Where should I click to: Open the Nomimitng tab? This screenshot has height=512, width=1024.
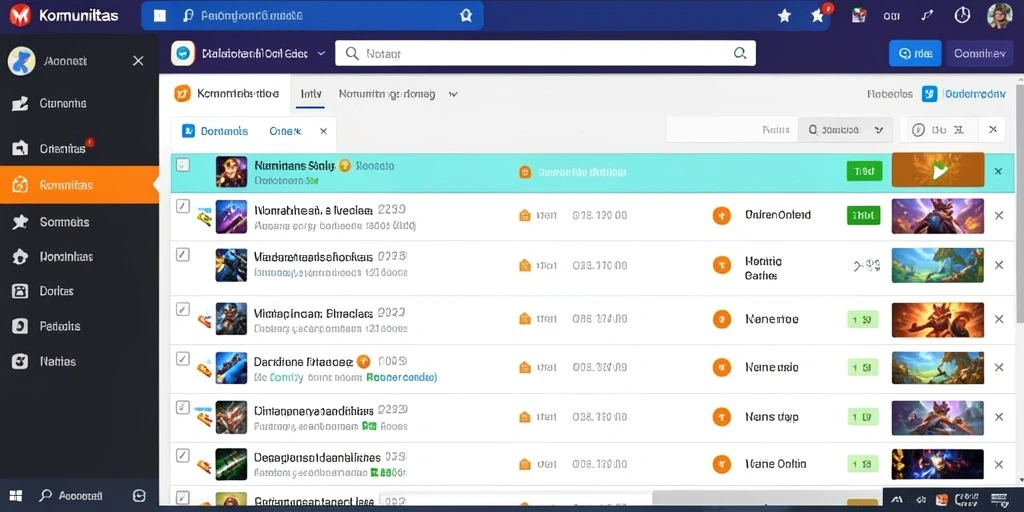tap(387, 94)
